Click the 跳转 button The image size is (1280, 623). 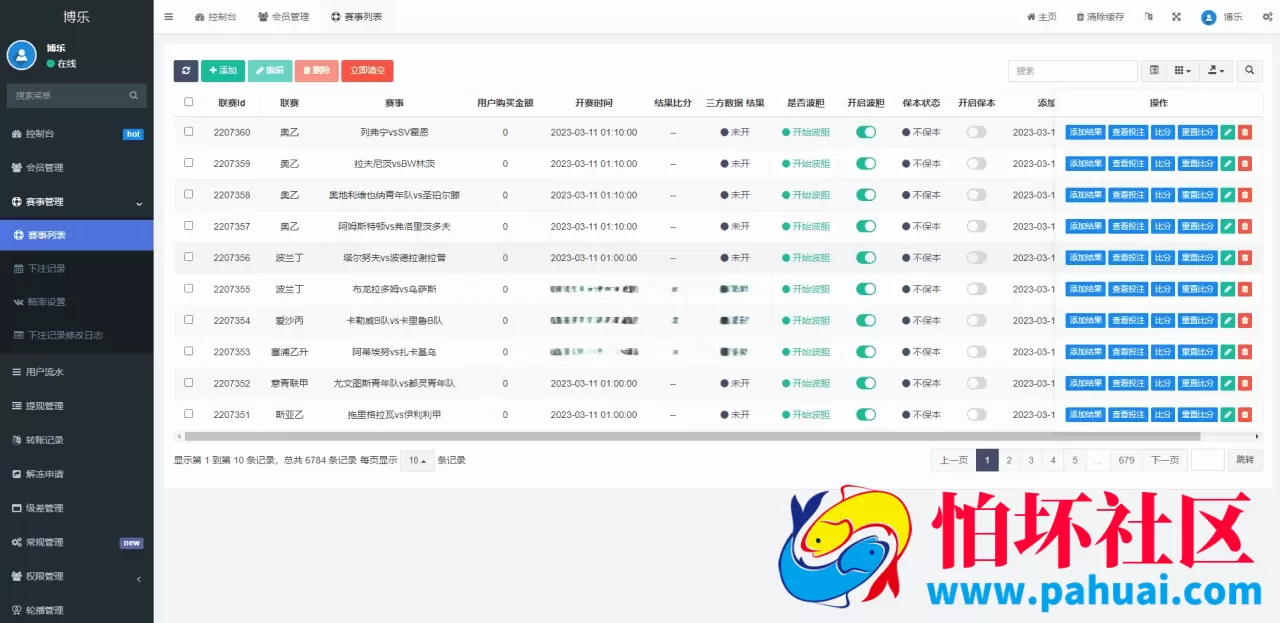pyautogui.click(x=1244, y=460)
